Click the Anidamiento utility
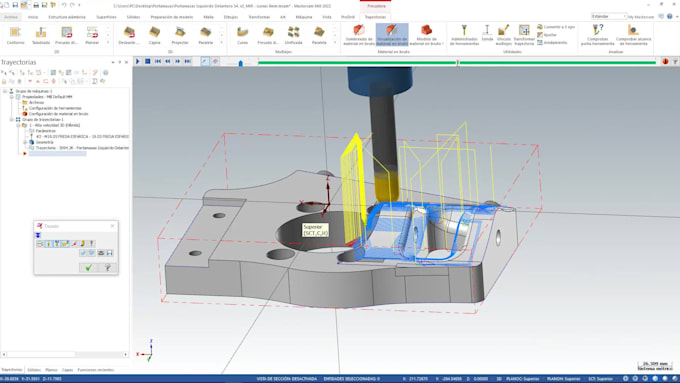 pos(552,43)
